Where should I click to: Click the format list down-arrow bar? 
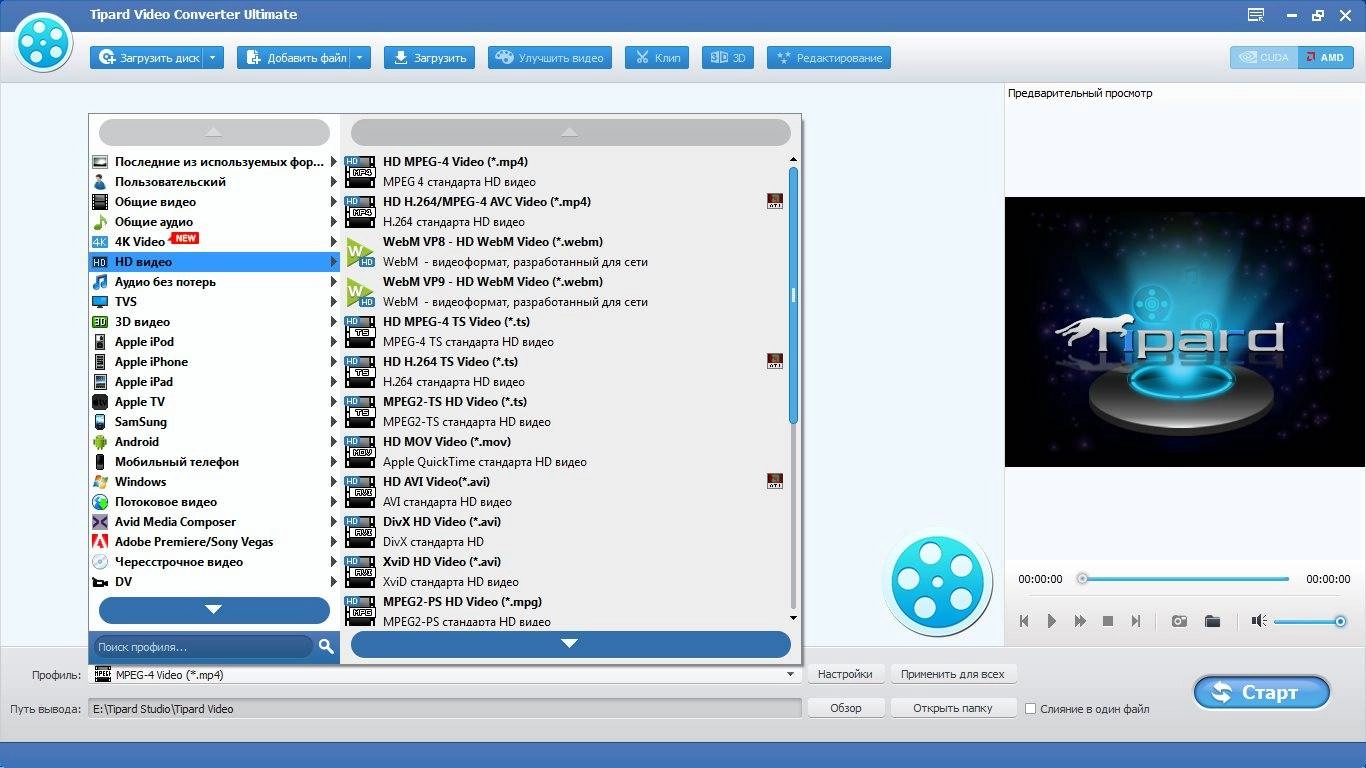[570, 643]
